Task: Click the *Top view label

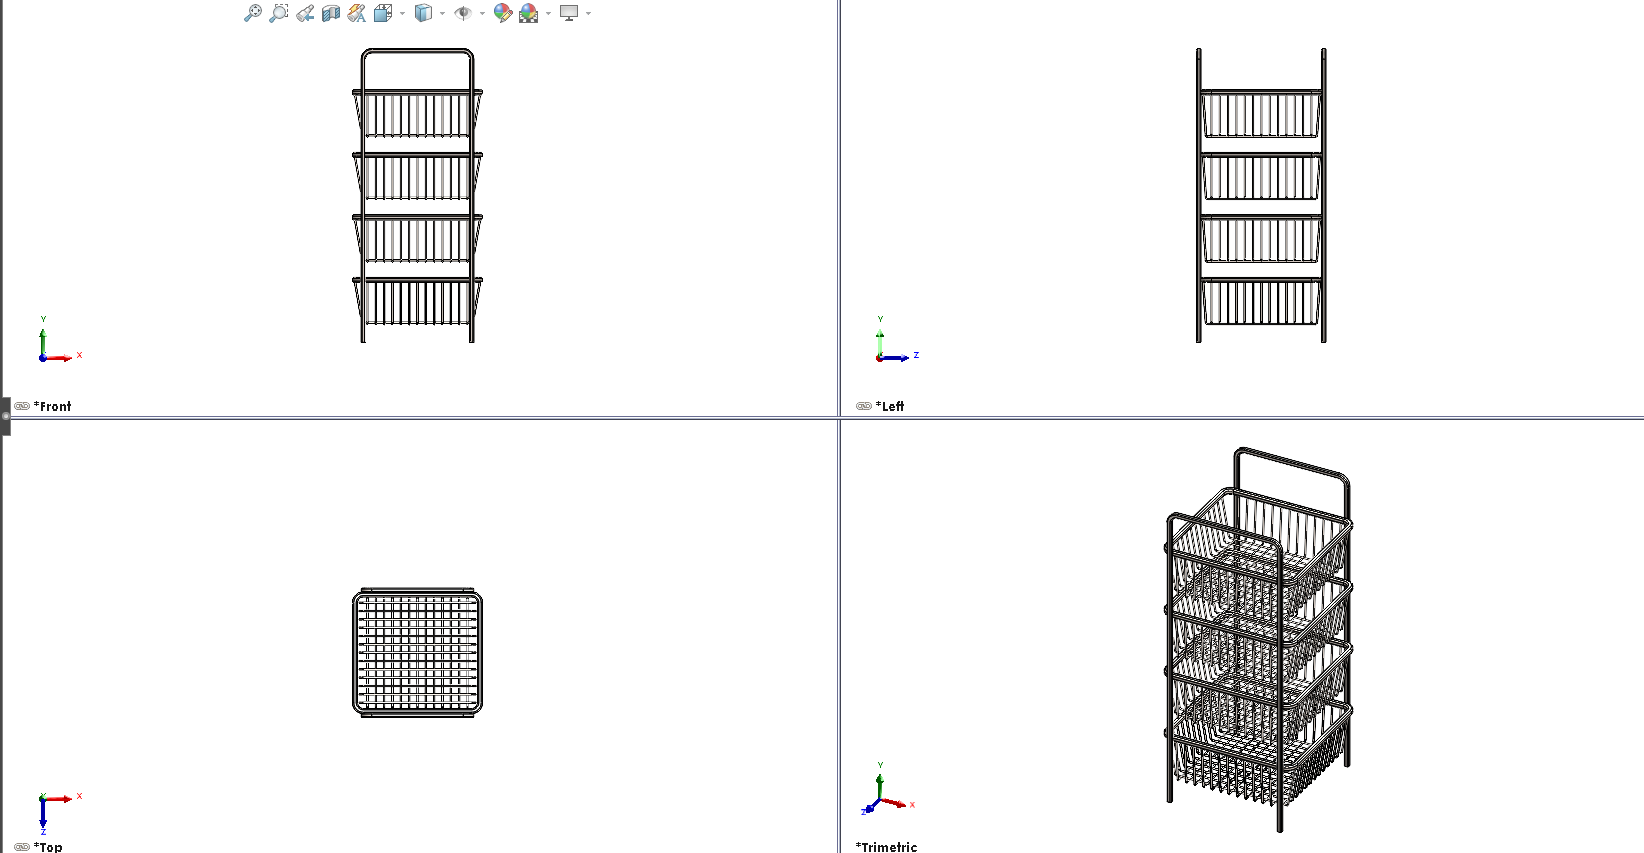Action: (x=48, y=847)
